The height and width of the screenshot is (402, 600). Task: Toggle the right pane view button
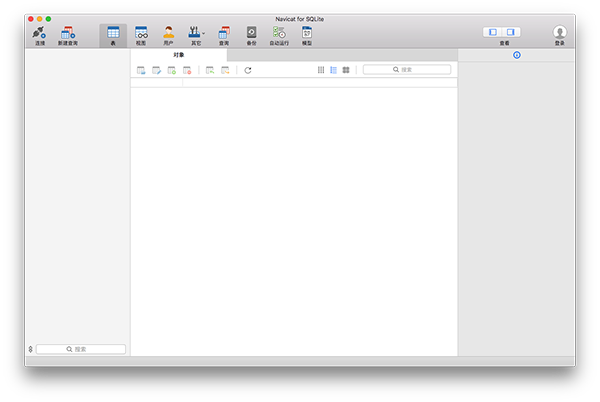point(511,32)
